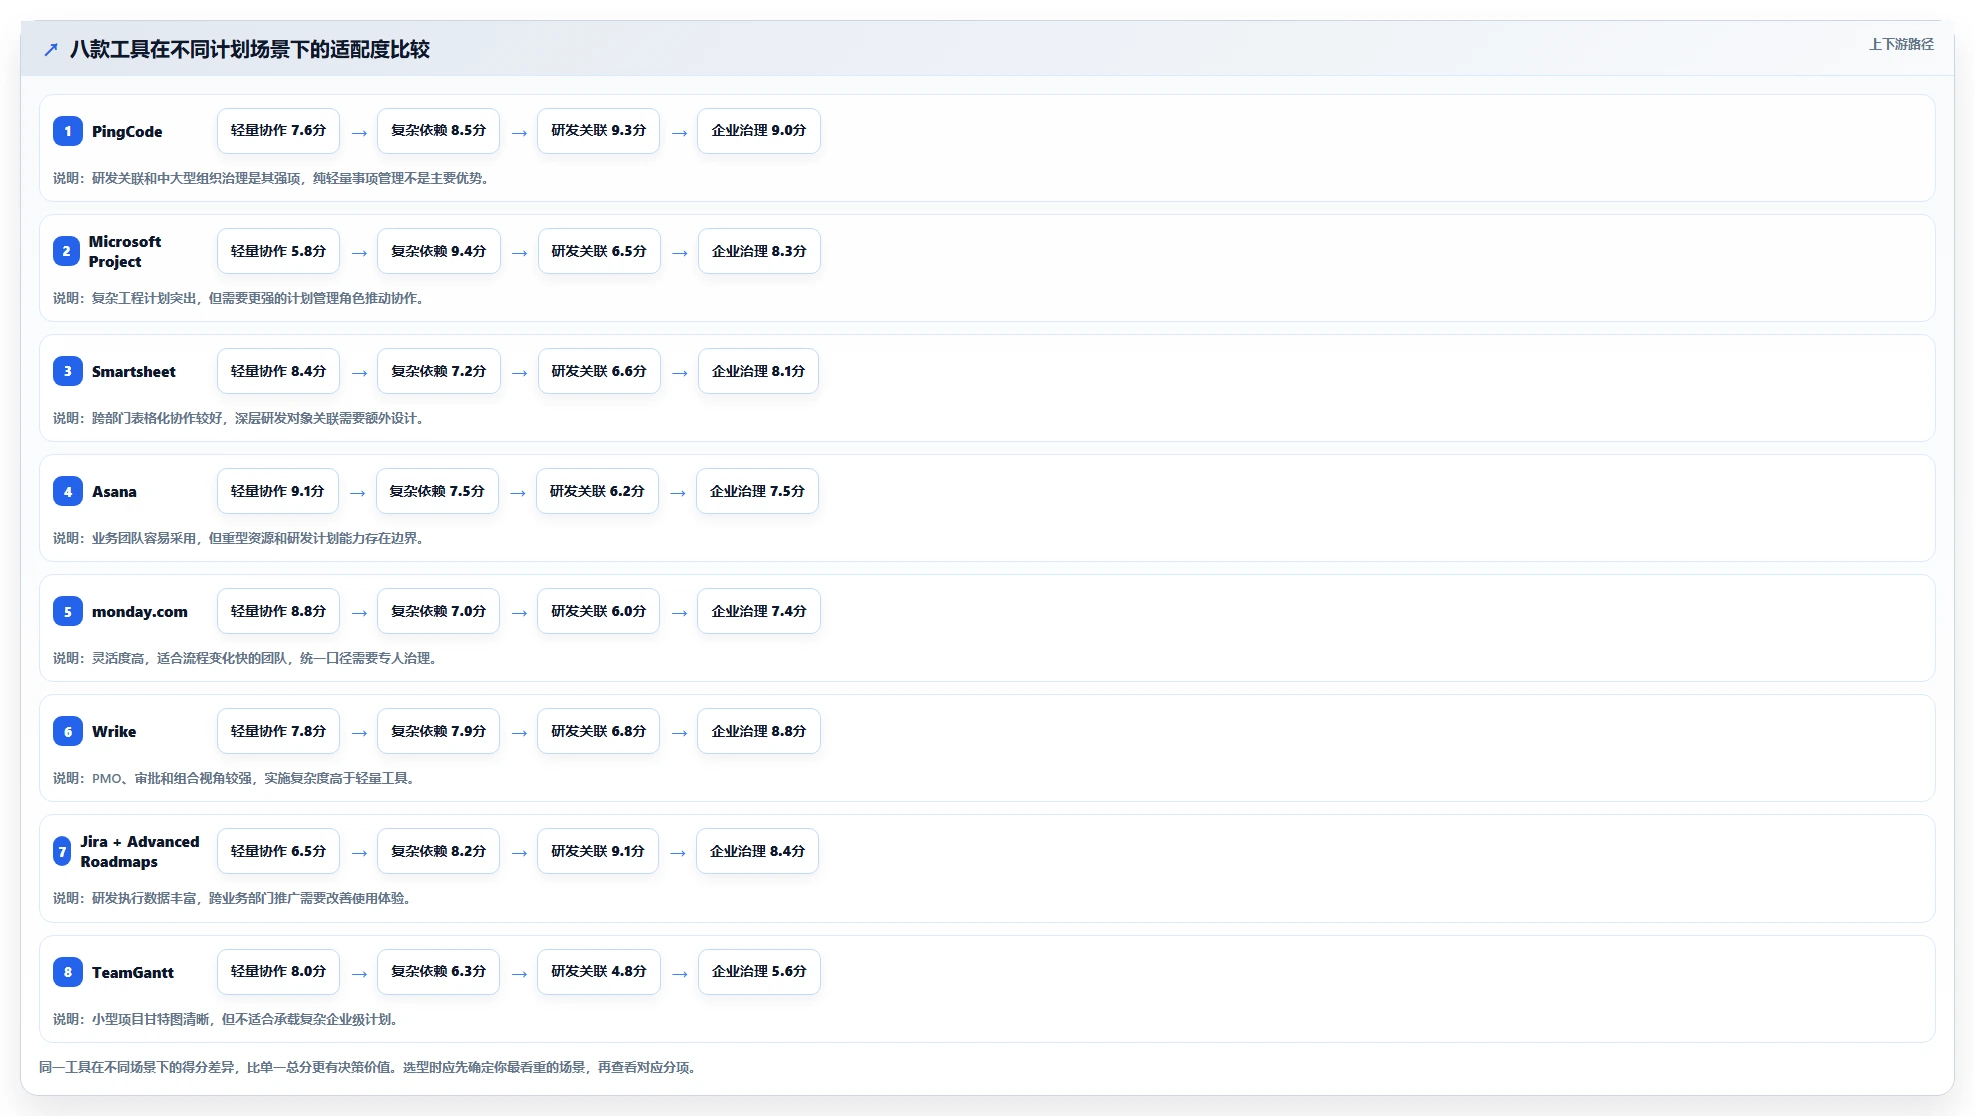Select monday.com 企业治理 7.4分 chip
Image resolution: width=1975 pixels, height=1116 pixels.
pos(759,611)
